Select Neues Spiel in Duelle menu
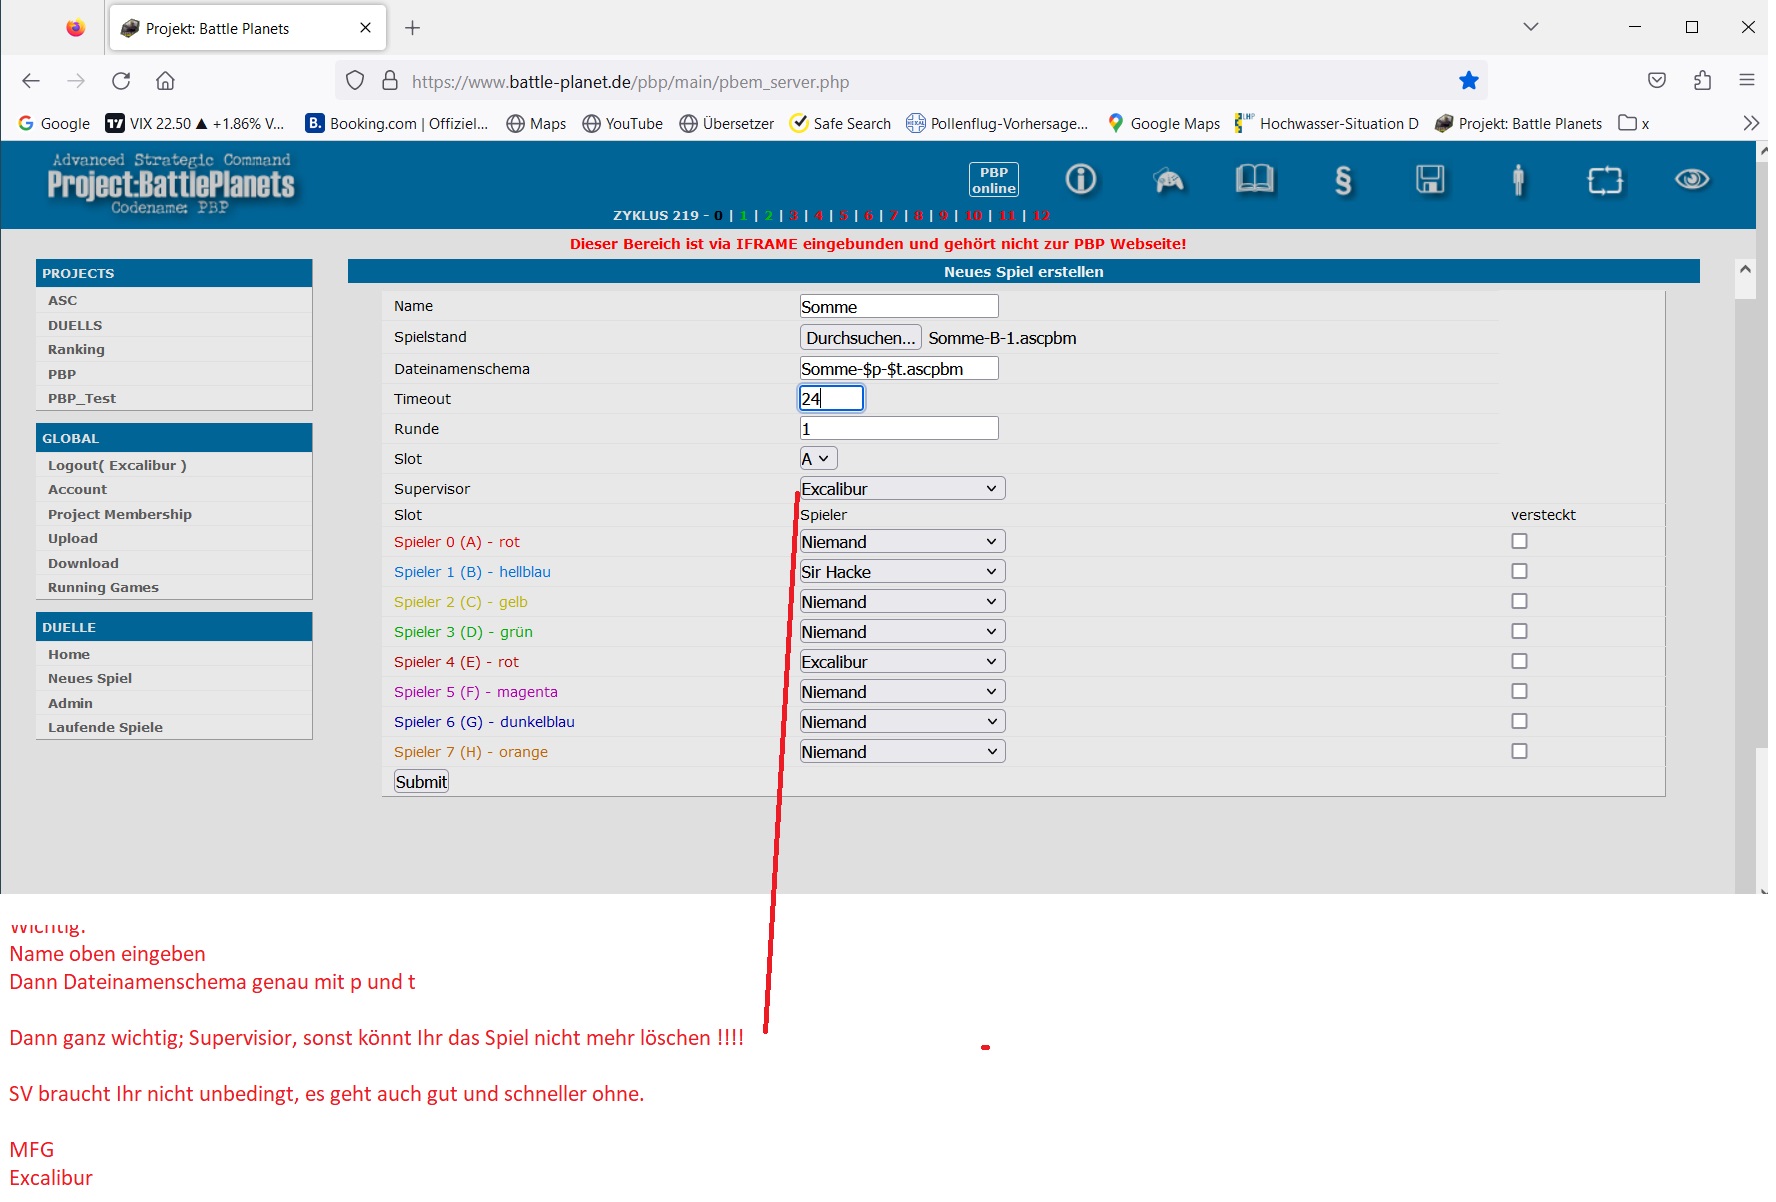1776x1202 pixels. point(90,679)
